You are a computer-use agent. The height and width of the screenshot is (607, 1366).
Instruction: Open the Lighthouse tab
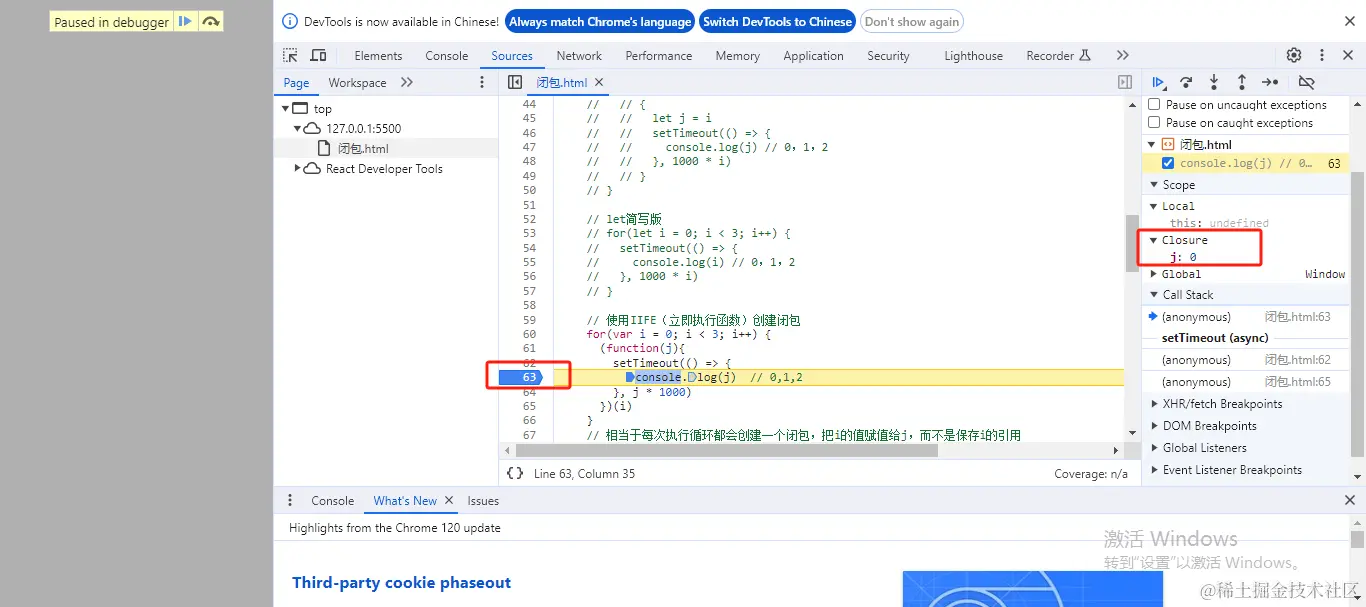974,56
